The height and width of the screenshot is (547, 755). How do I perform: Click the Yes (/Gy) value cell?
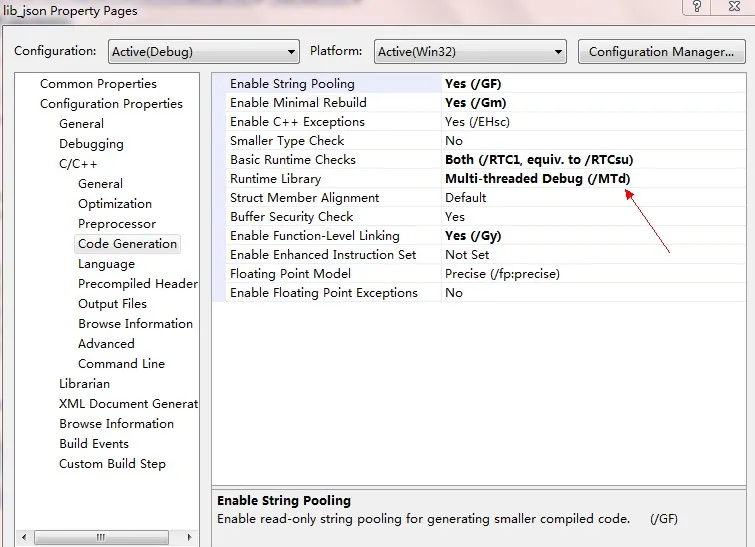593,236
